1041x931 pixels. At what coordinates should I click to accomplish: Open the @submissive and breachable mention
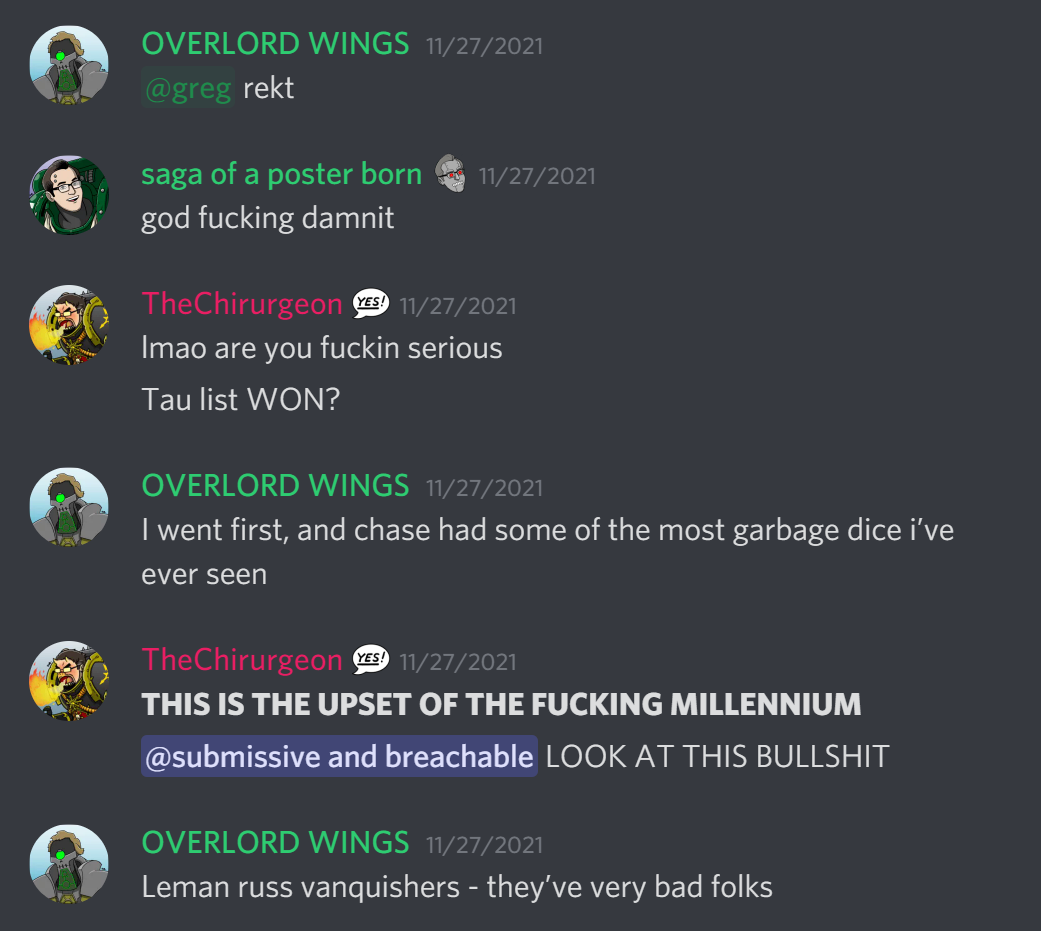pyautogui.click(x=339, y=756)
